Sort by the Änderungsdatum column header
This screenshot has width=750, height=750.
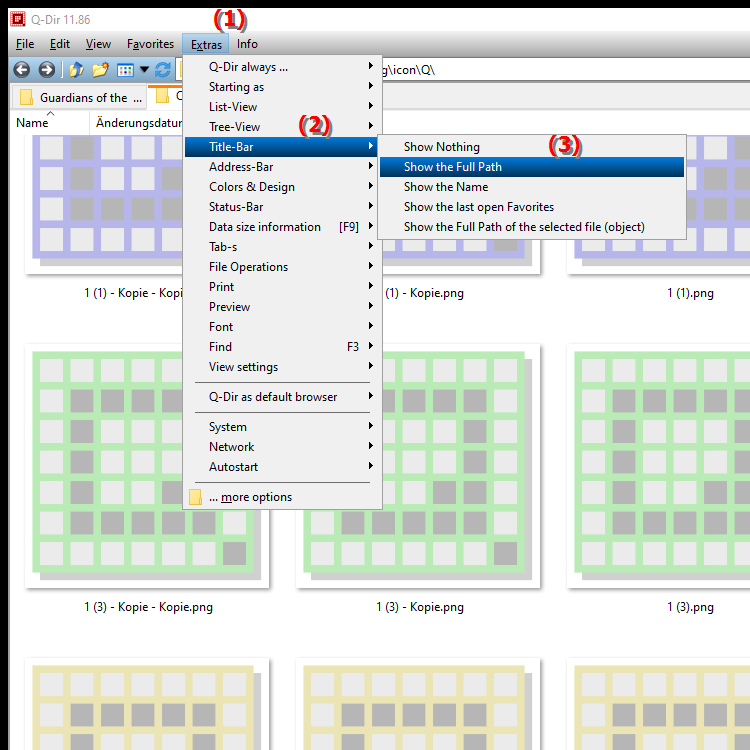(x=136, y=123)
